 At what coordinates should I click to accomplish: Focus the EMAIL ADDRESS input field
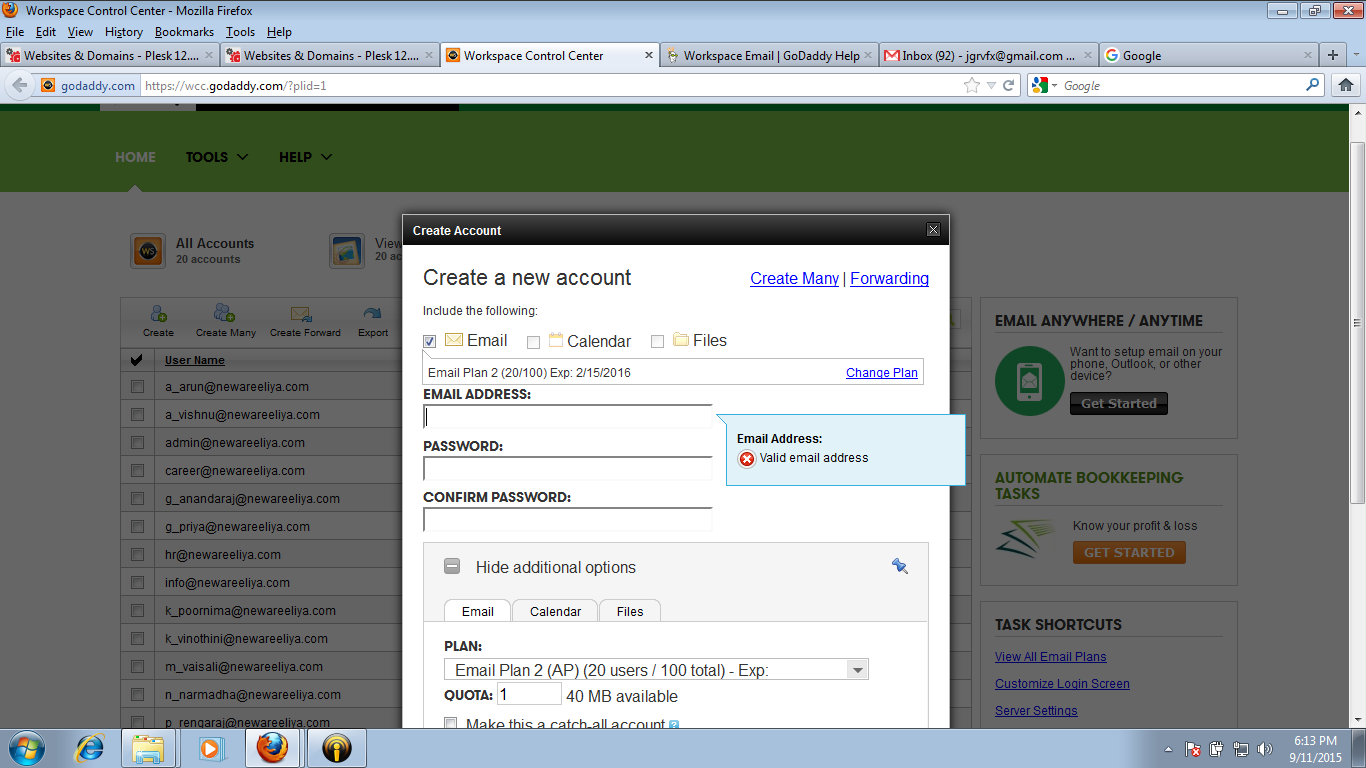point(568,416)
